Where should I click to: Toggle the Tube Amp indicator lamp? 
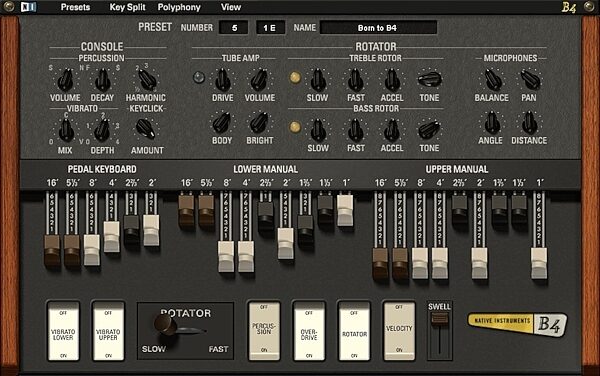click(x=199, y=77)
